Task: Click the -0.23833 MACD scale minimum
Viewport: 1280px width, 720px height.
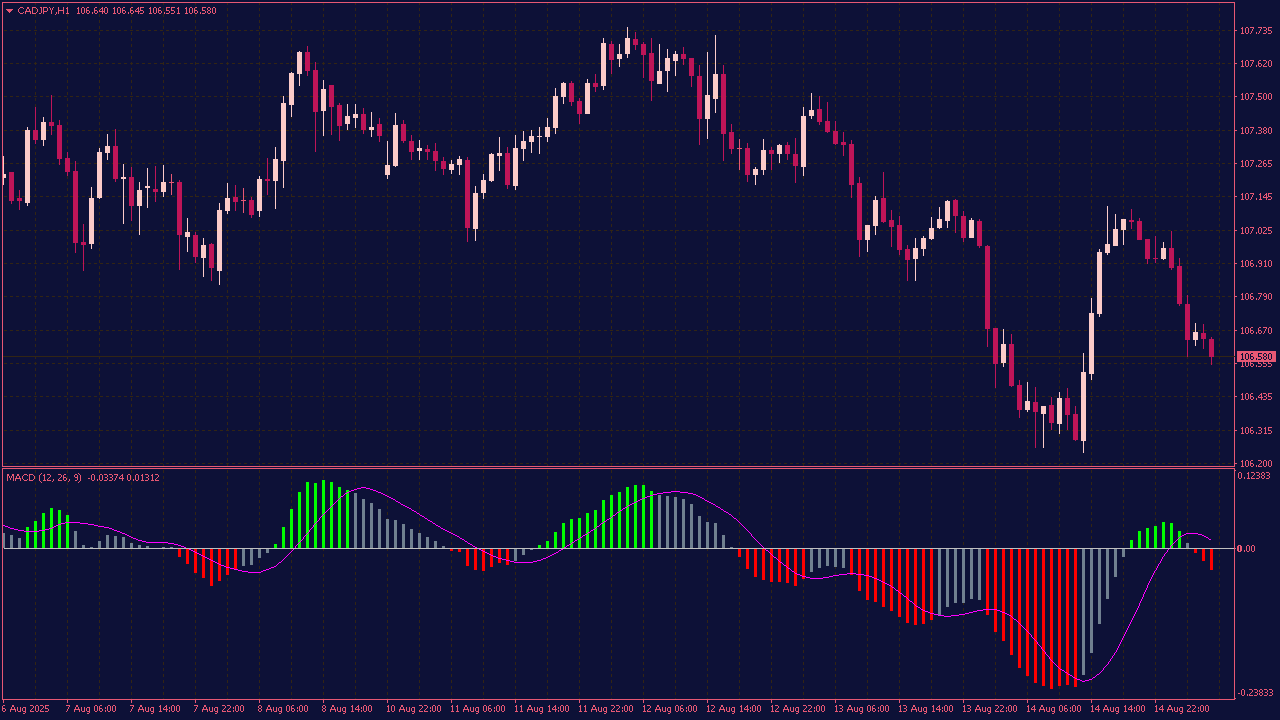Action: 1255,693
